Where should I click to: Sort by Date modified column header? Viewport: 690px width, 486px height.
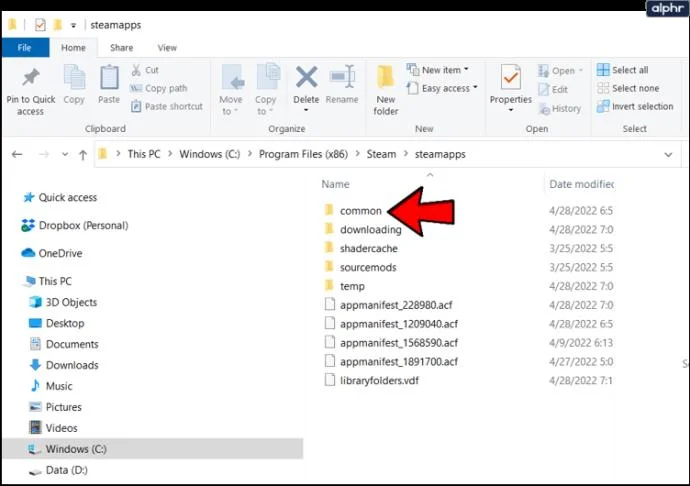pos(581,184)
